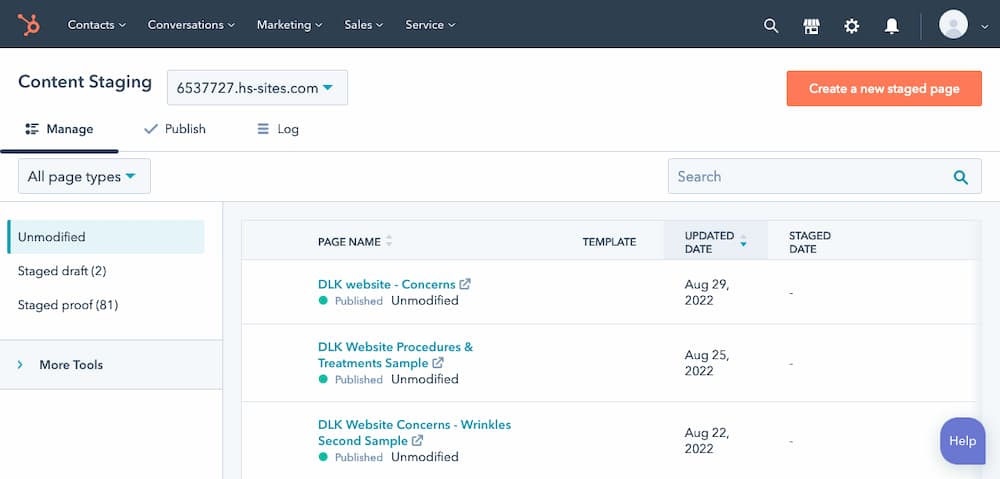1000x479 pixels.
Task: Click the Aug 29, 2022 date cell
Action: pos(707,292)
